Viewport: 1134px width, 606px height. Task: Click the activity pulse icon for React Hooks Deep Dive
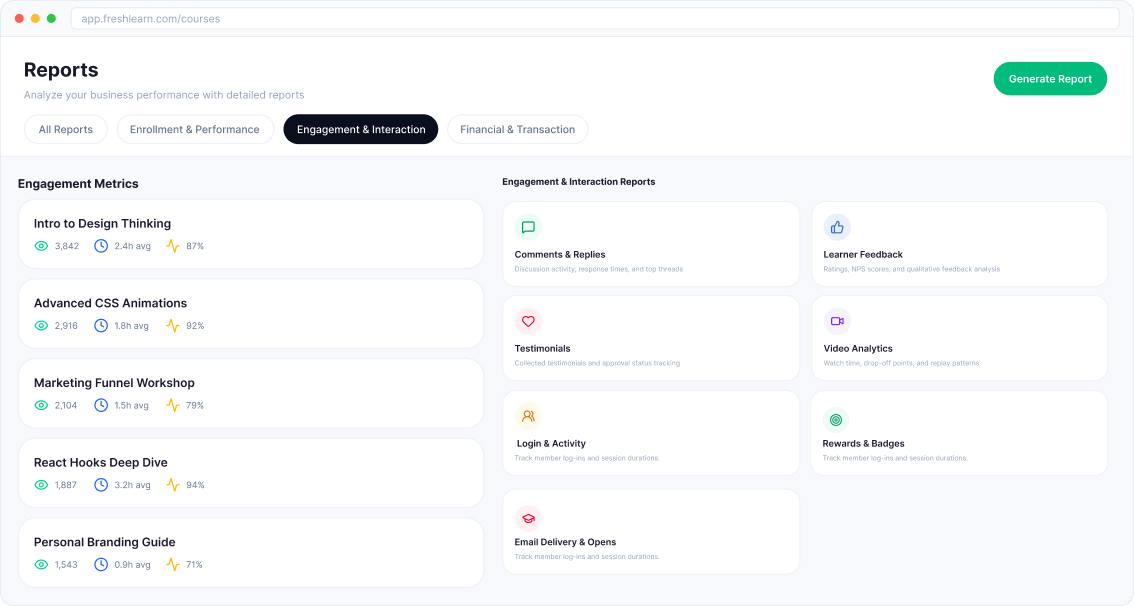(x=171, y=484)
